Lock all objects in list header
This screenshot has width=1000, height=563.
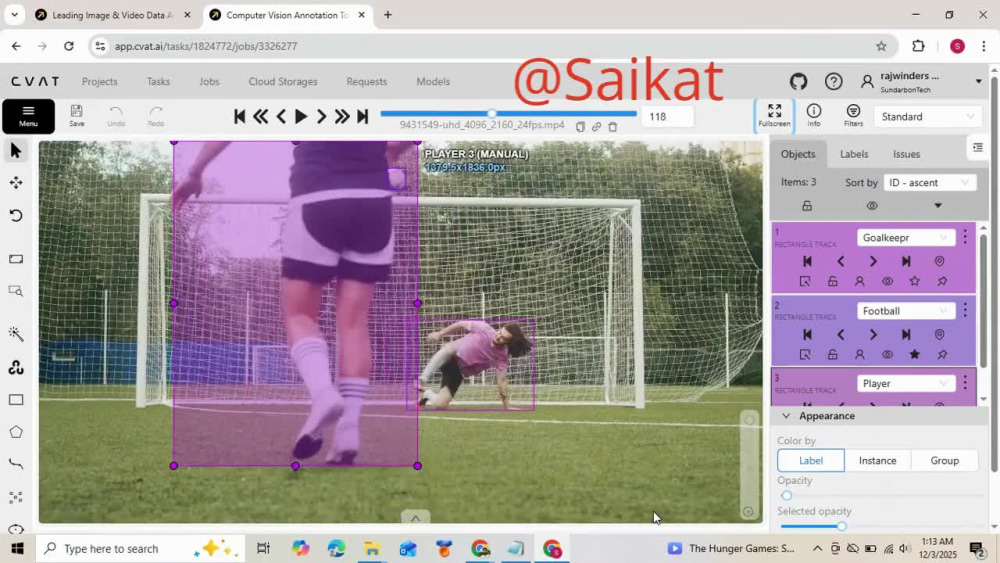807,206
